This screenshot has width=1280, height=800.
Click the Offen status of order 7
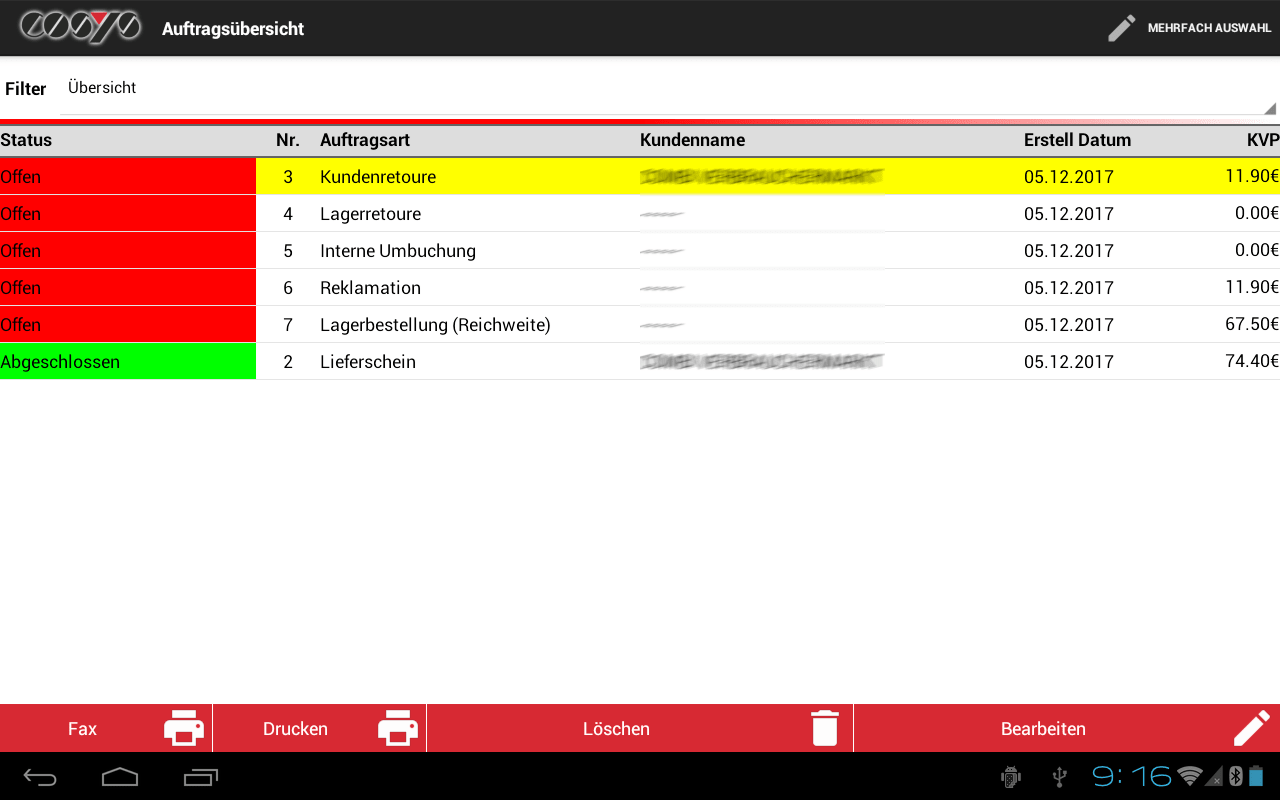(x=128, y=325)
